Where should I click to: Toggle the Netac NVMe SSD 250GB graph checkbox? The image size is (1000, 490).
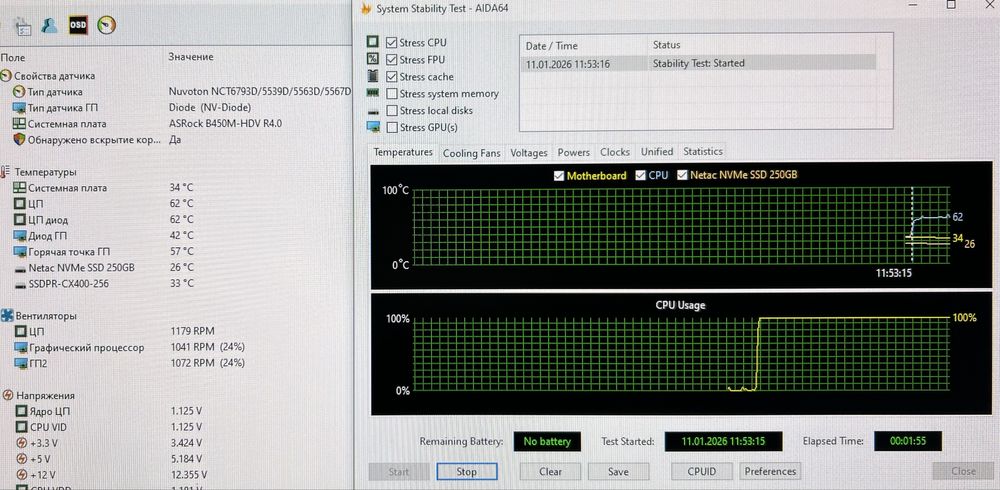click(682, 175)
